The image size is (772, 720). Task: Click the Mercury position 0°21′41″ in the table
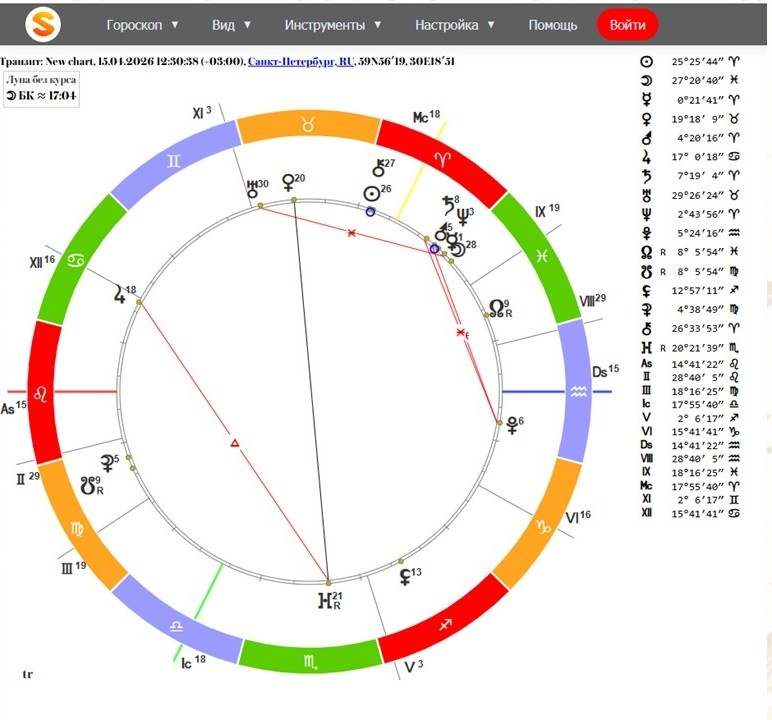[700, 100]
